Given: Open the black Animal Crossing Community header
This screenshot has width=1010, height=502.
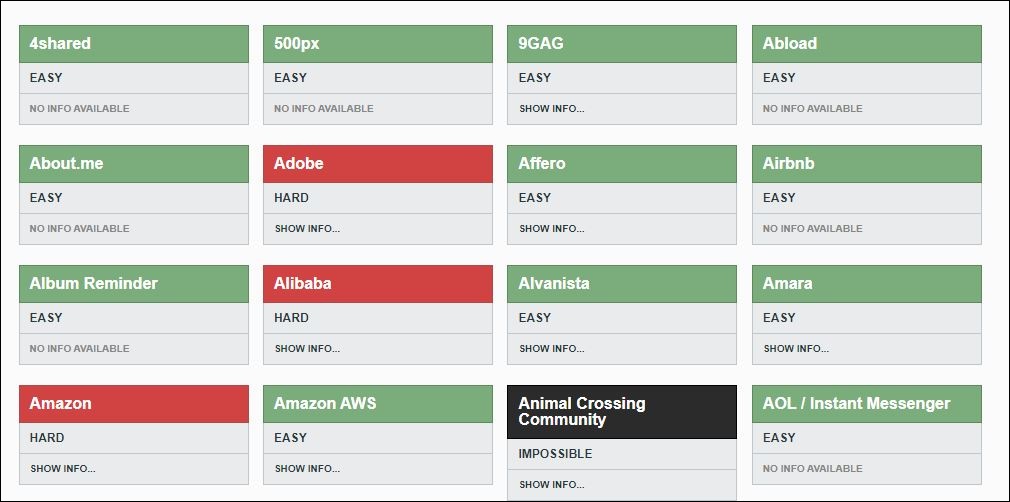Looking at the screenshot, I should pos(582,412).
